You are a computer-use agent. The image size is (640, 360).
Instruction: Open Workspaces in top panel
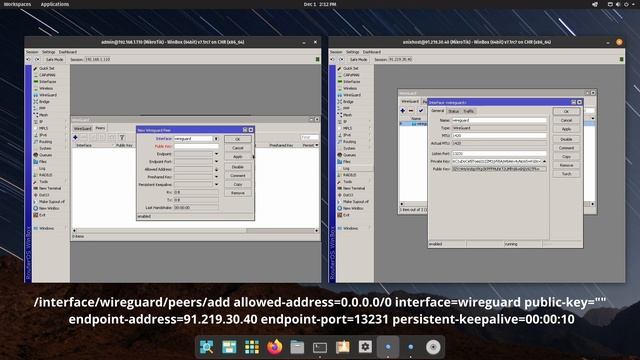point(17,4)
